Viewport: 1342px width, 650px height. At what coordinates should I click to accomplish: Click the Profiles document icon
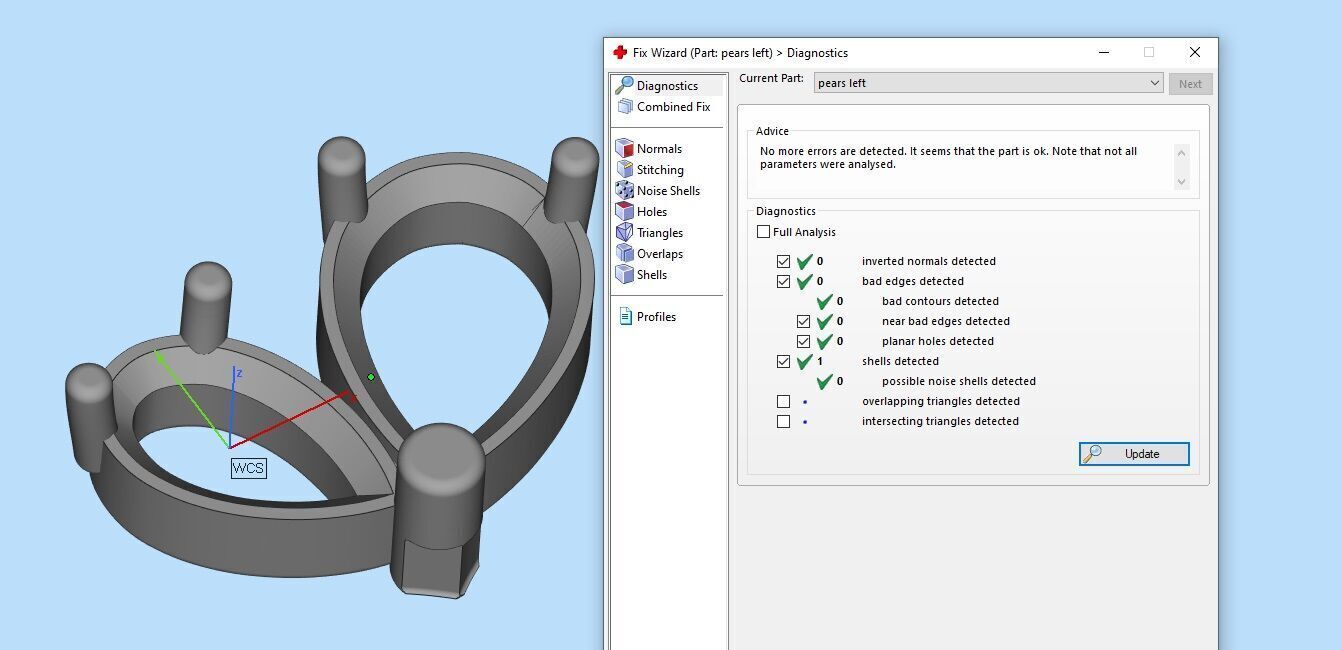[625, 316]
